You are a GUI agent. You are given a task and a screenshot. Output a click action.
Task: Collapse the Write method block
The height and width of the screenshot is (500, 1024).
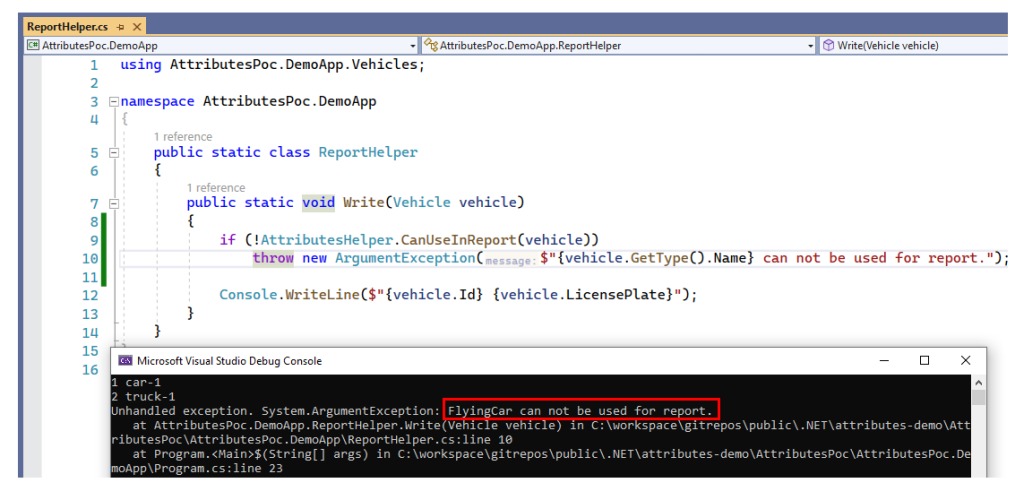114,203
